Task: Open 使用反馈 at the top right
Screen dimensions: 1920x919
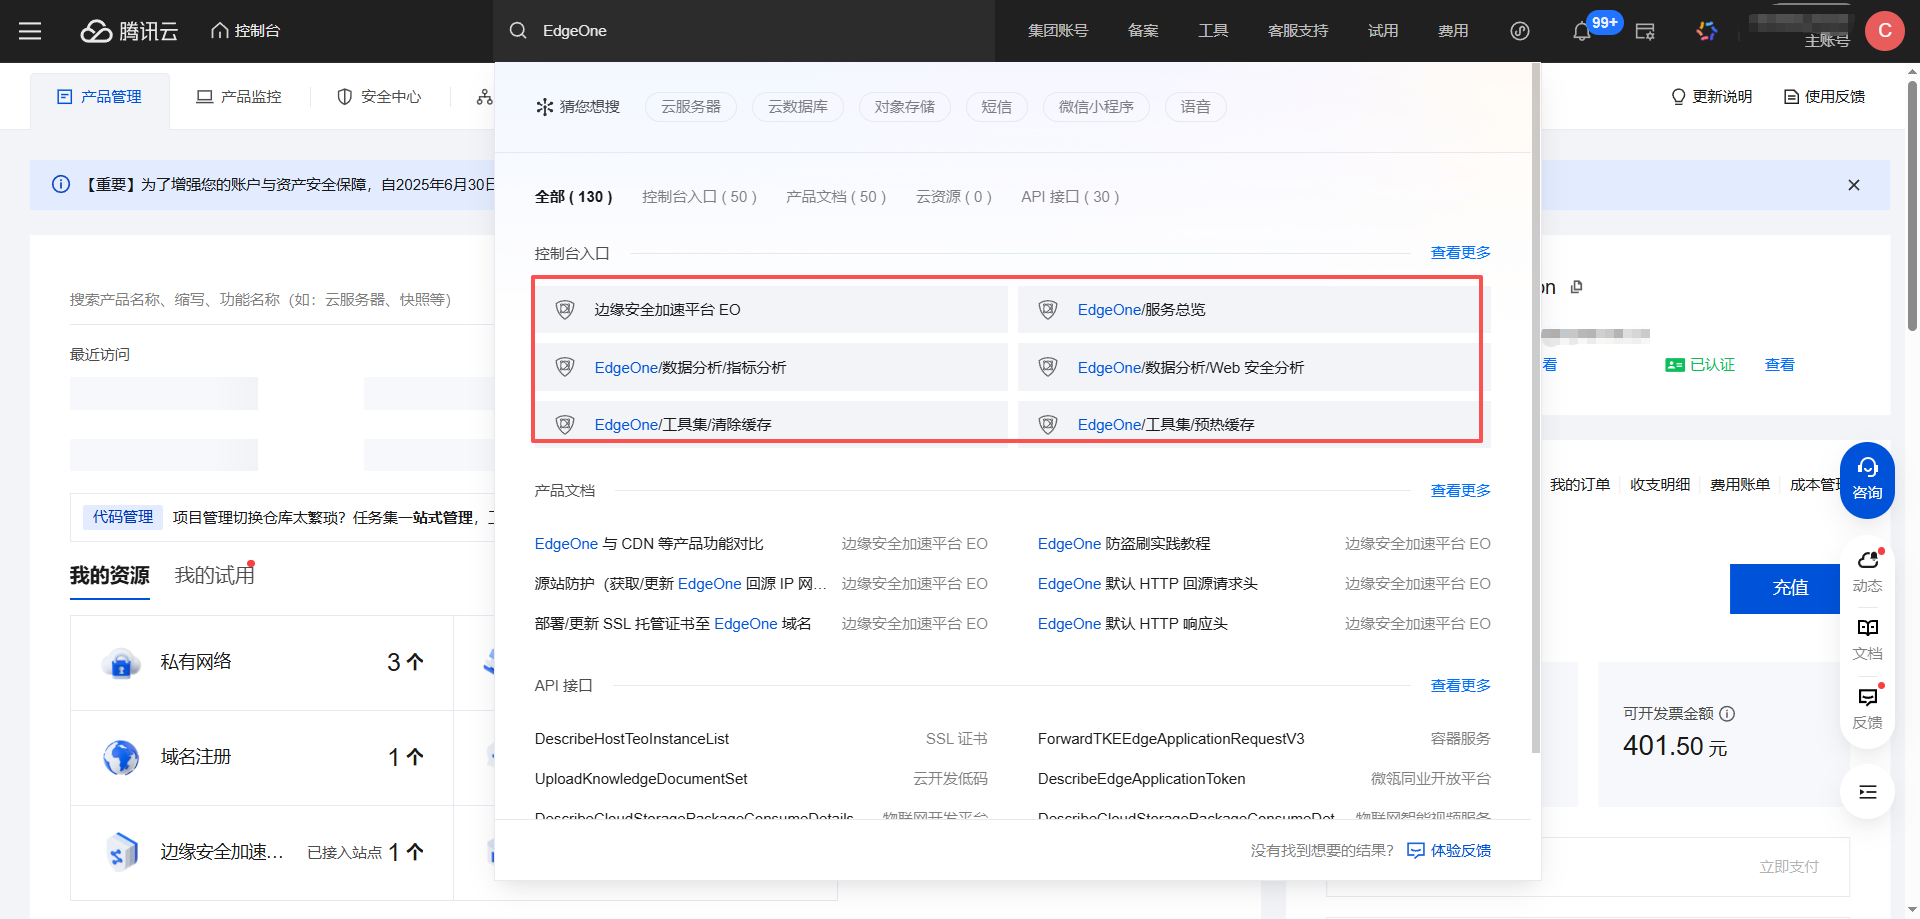Action: (x=1825, y=97)
